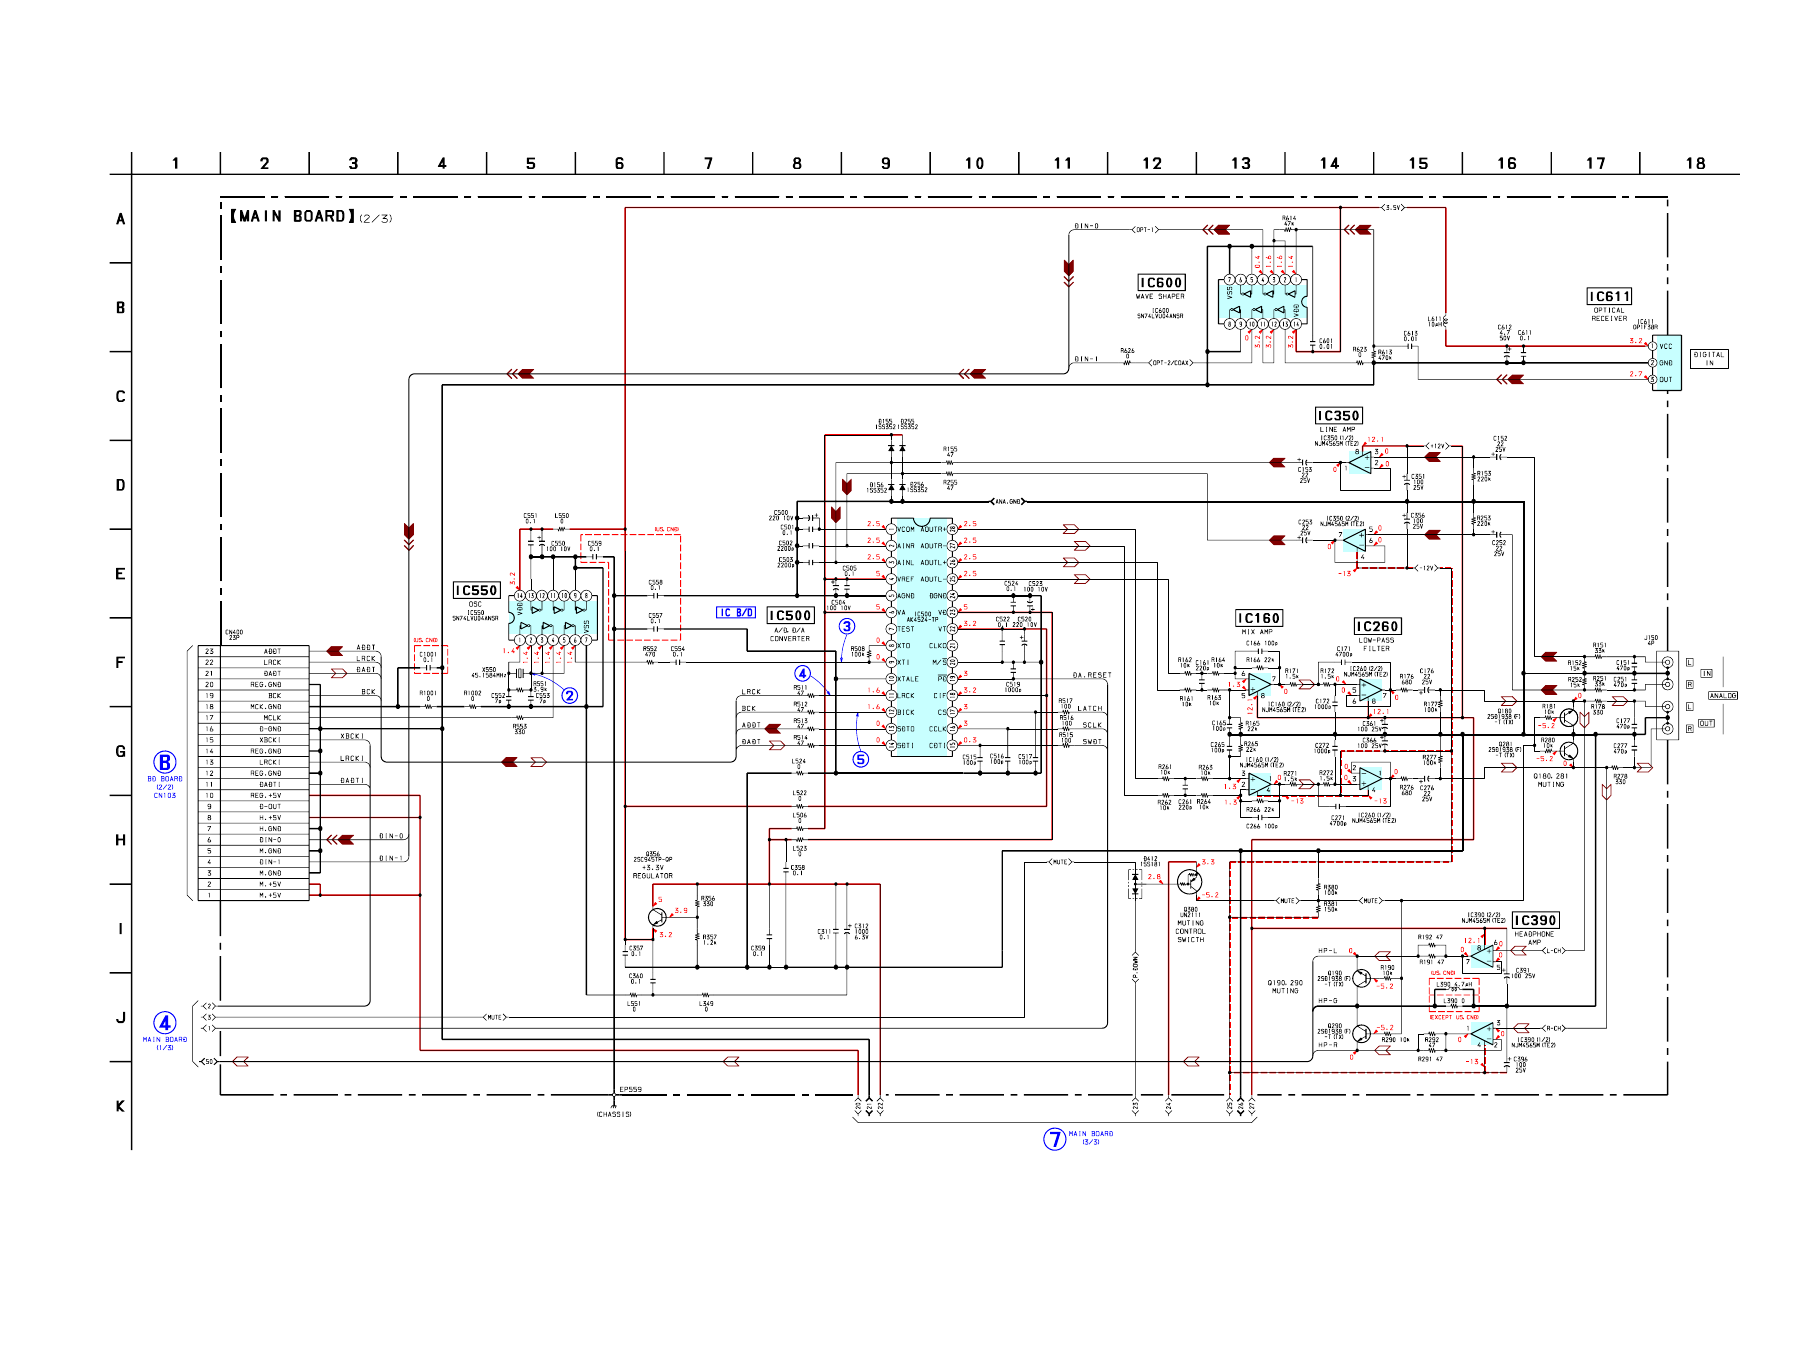Click connector pin 15 XBCKI row
Screen dimensions: 1796x1350
tap(253, 740)
